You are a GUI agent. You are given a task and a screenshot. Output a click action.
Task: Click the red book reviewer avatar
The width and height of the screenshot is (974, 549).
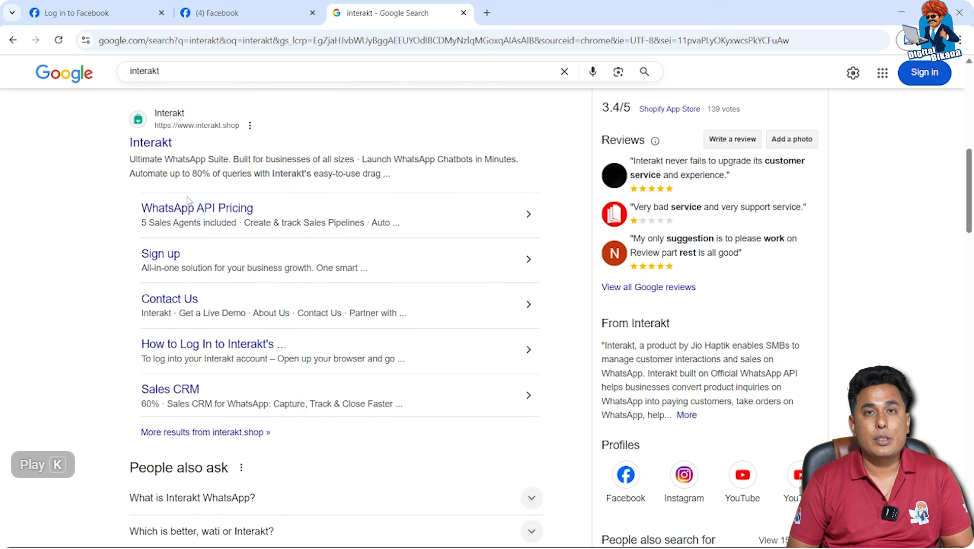point(614,214)
